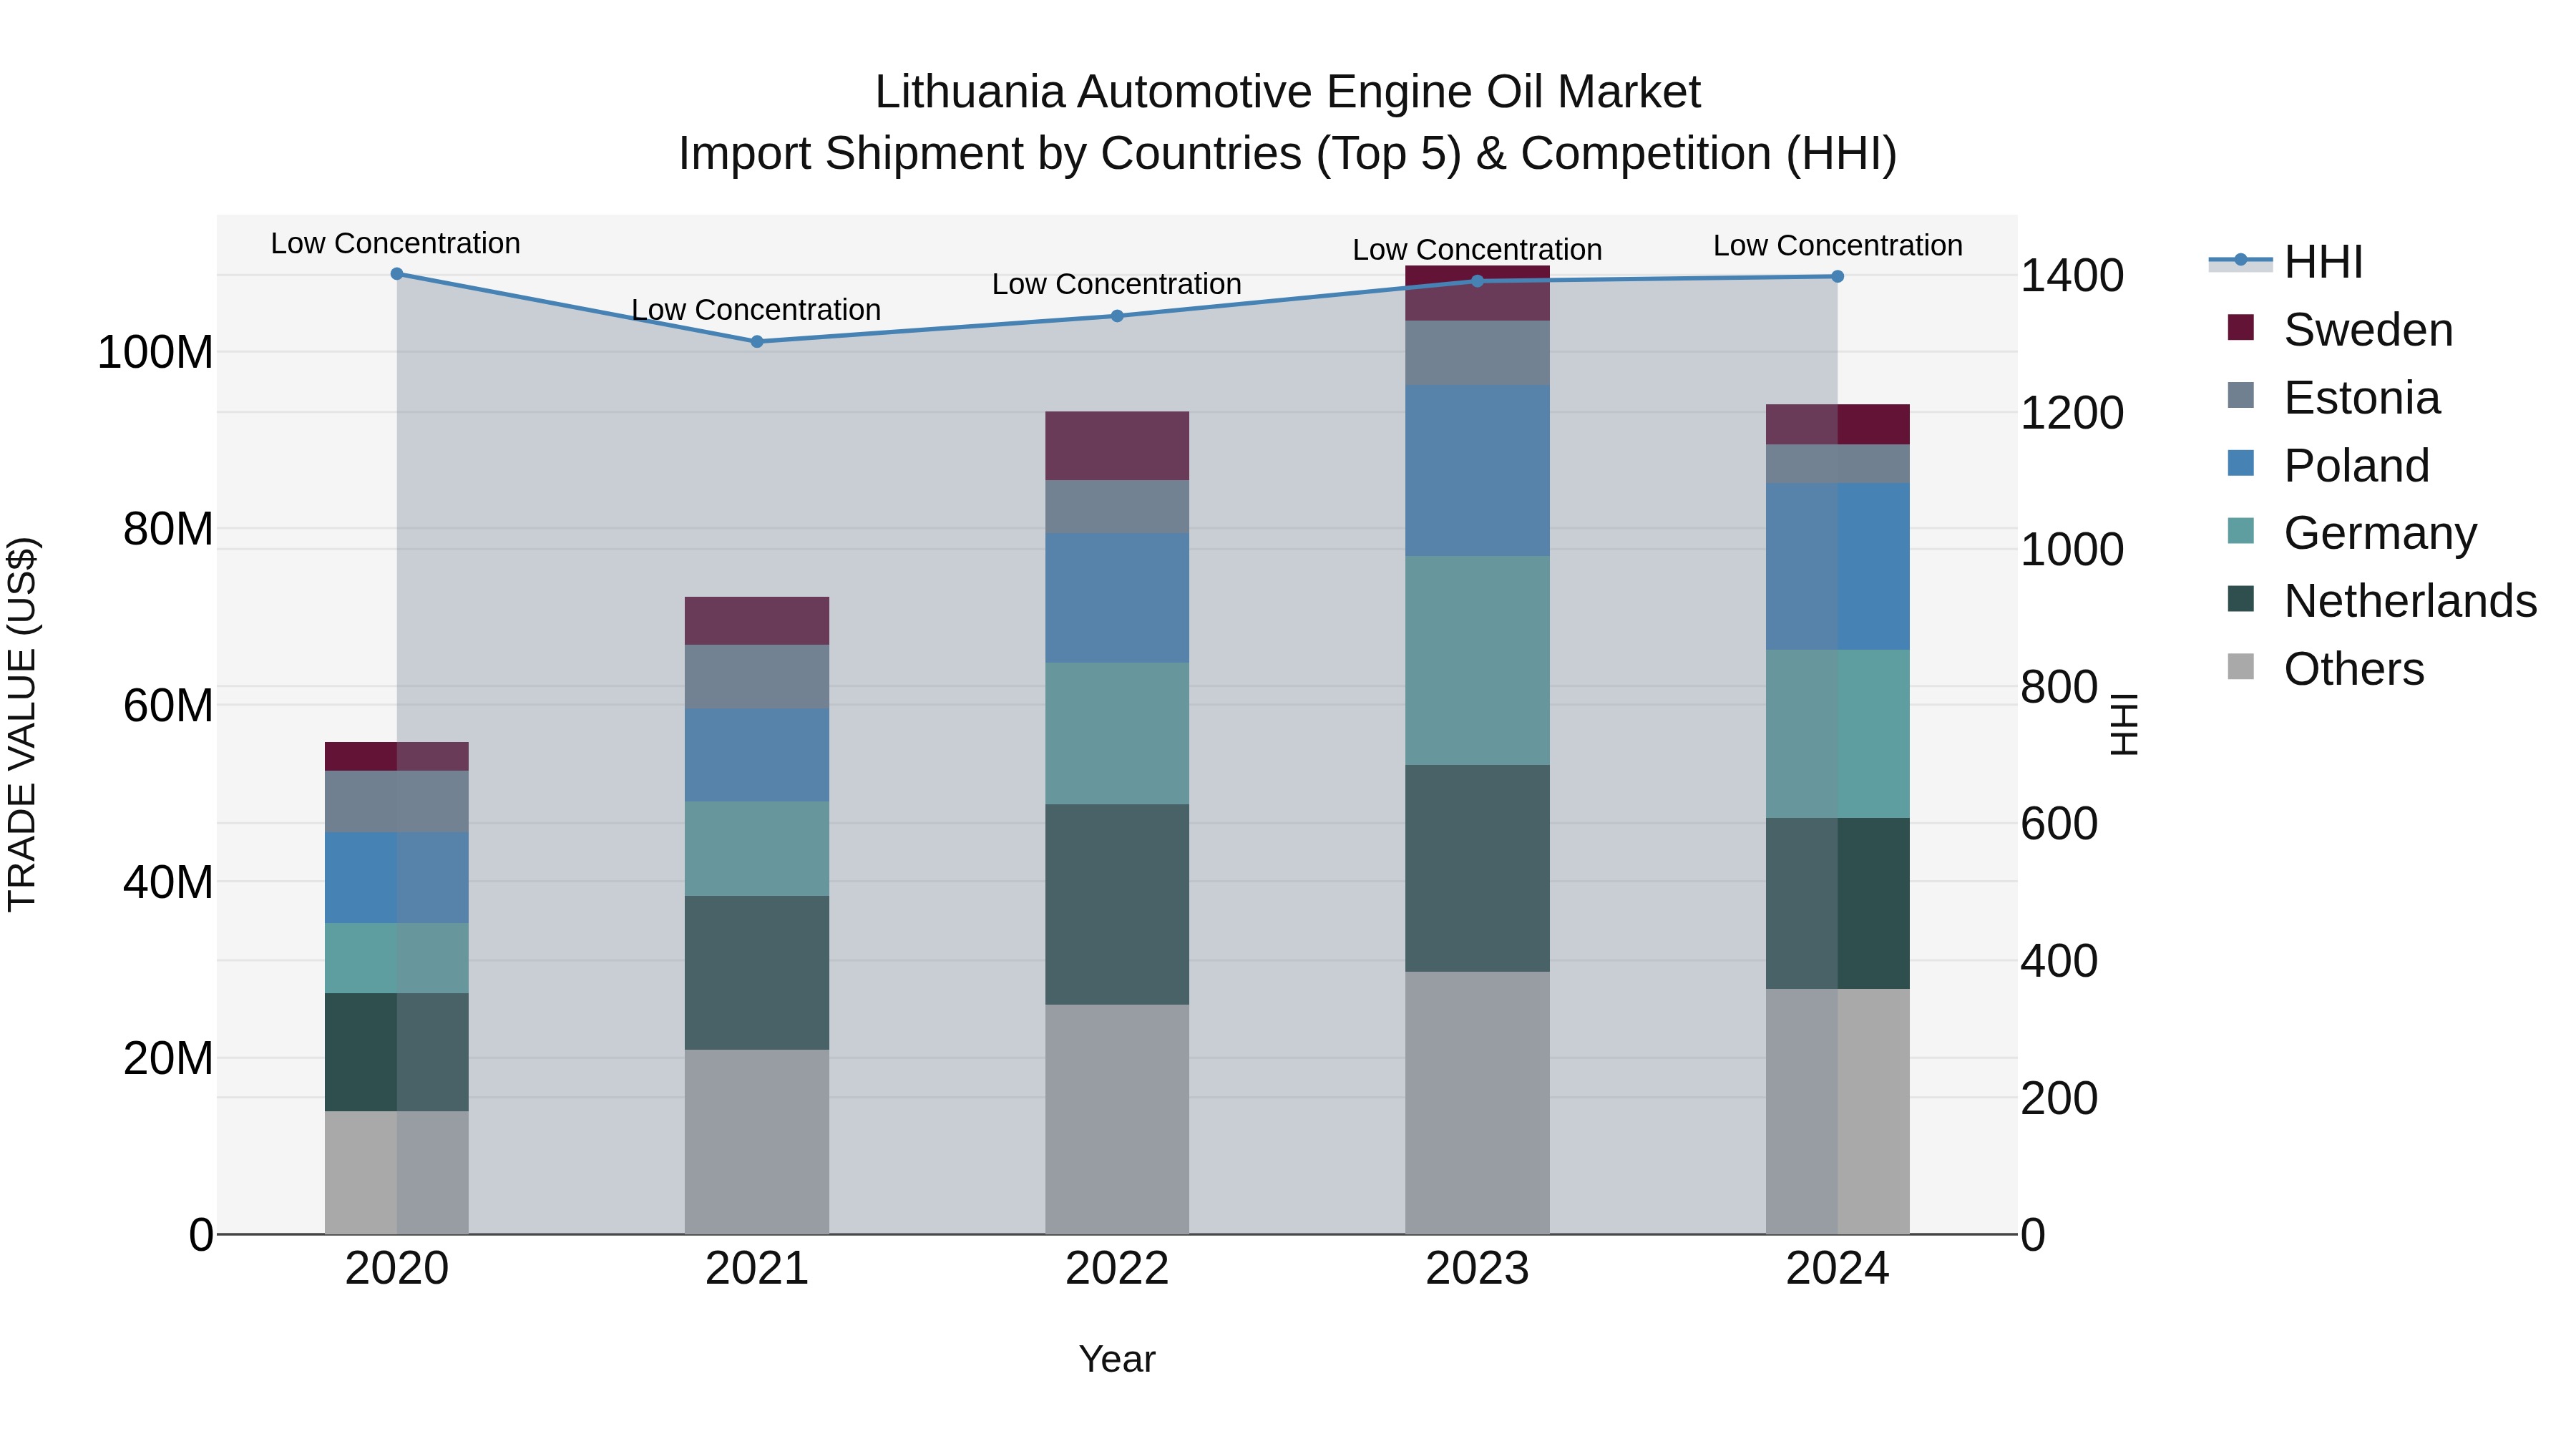Toggle the Others legend entry
Image resolution: width=2576 pixels, height=1449 pixels.
pos(2326,668)
